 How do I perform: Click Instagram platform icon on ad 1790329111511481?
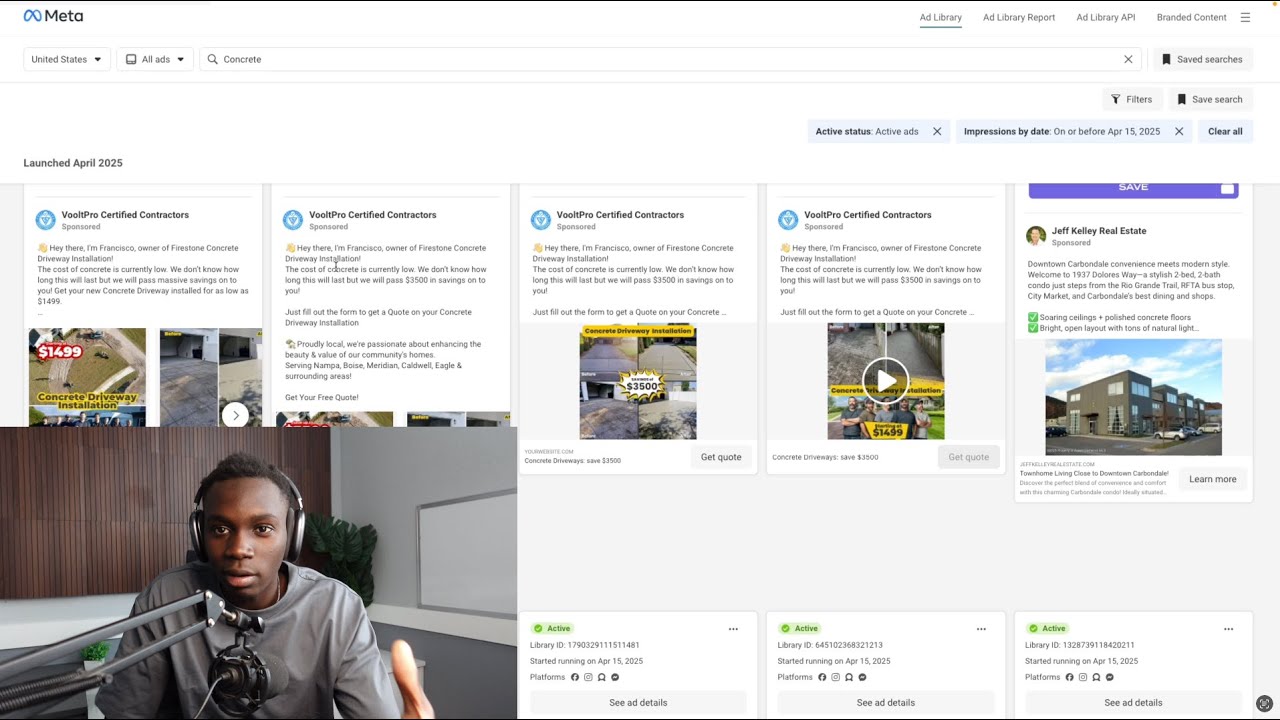[588, 677]
